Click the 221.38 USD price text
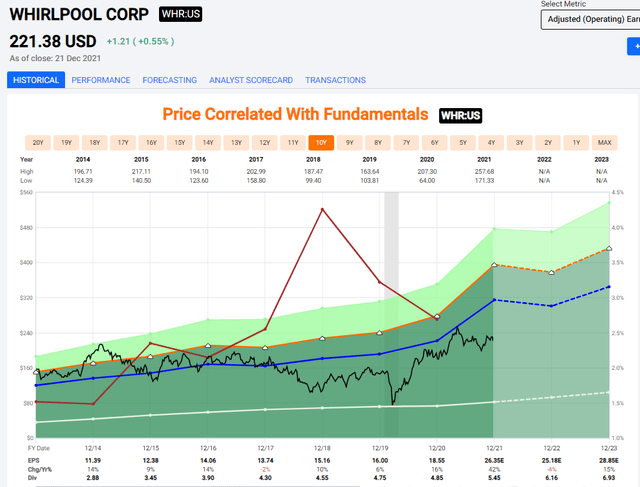Viewport: 640px width, 487px height. 53,42
